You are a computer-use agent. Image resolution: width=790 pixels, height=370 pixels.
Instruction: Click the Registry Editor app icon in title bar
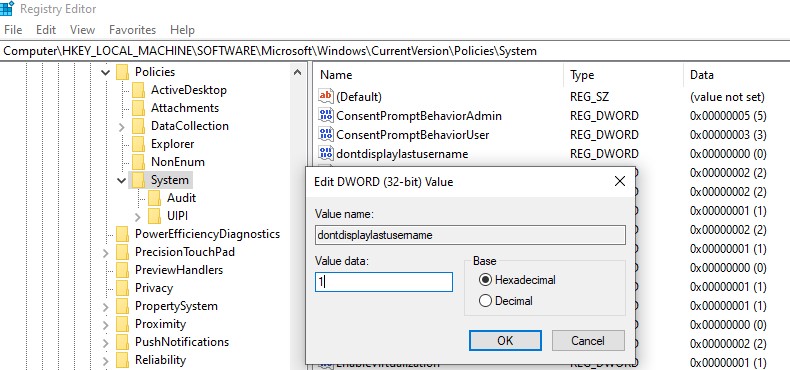coord(7,8)
